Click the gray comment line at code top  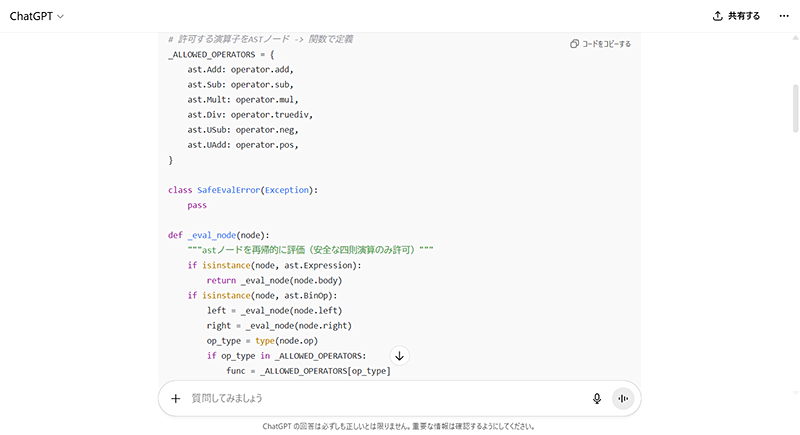[x=260, y=39]
